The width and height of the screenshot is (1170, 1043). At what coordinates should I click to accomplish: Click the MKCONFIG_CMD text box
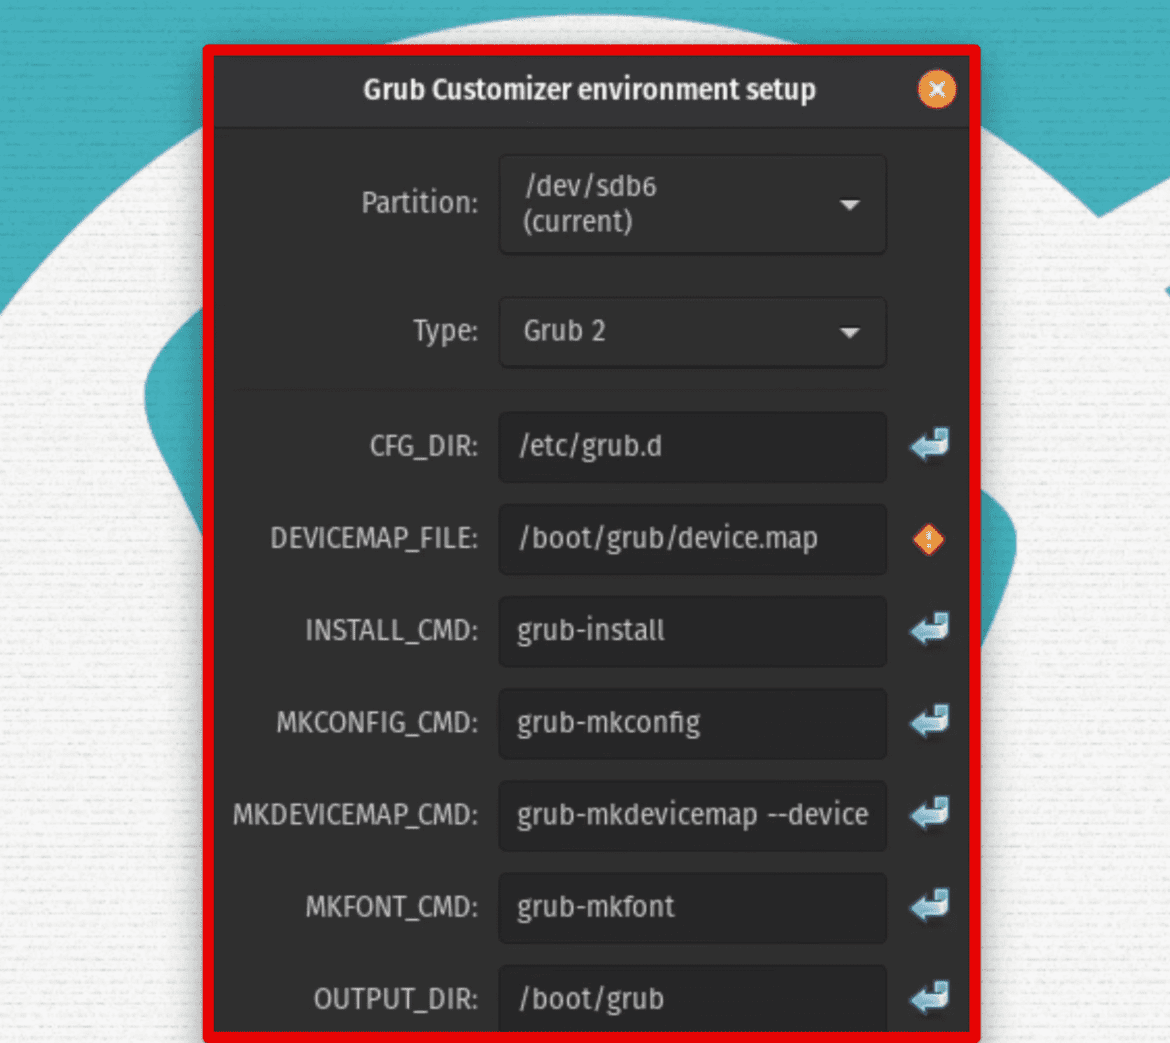click(x=692, y=723)
